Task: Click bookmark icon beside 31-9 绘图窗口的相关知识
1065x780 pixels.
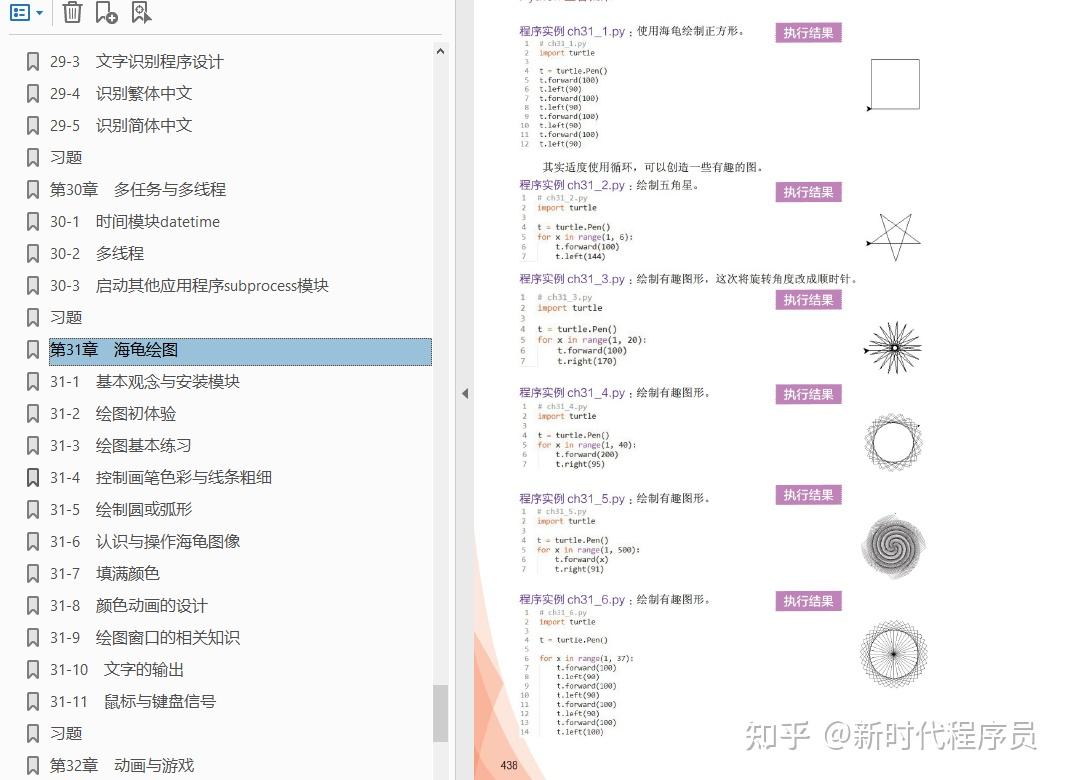Action: click(x=33, y=637)
